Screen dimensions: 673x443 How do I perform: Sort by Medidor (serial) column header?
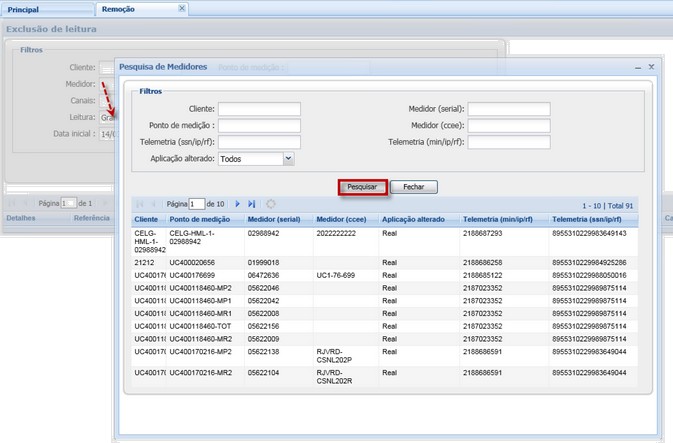[x=274, y=218]
